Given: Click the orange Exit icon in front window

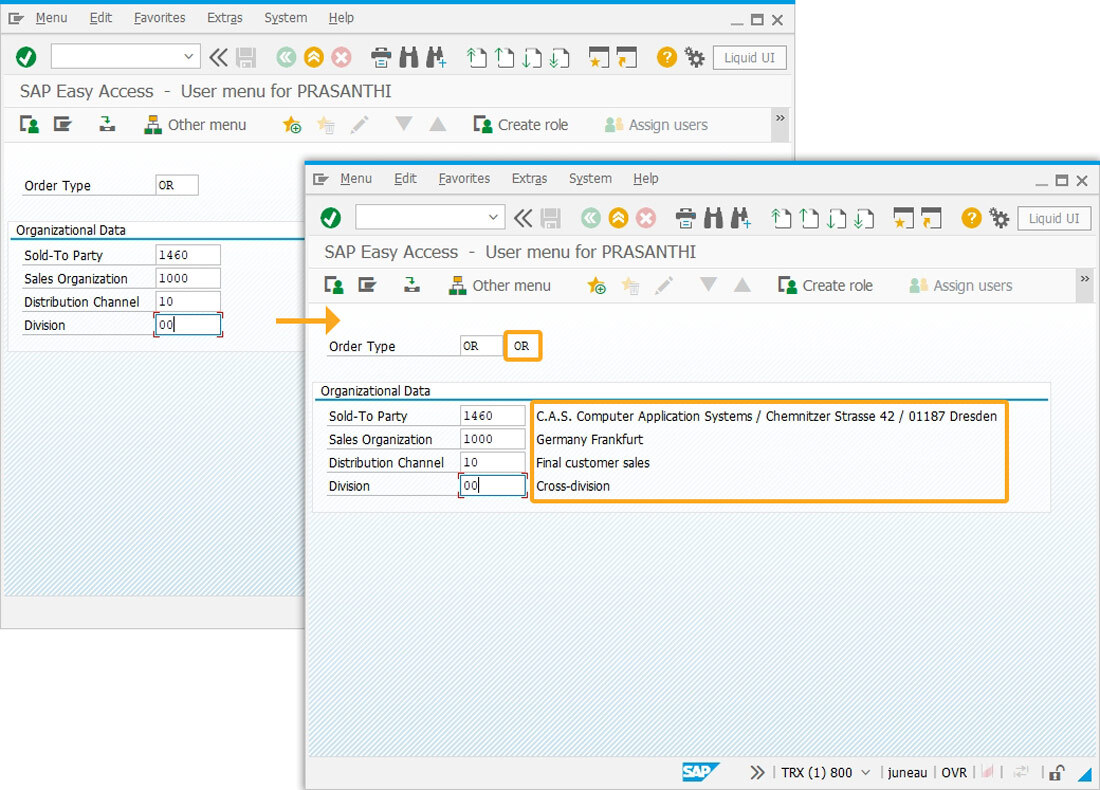Looking at the screenshot, I should (618, 218).
